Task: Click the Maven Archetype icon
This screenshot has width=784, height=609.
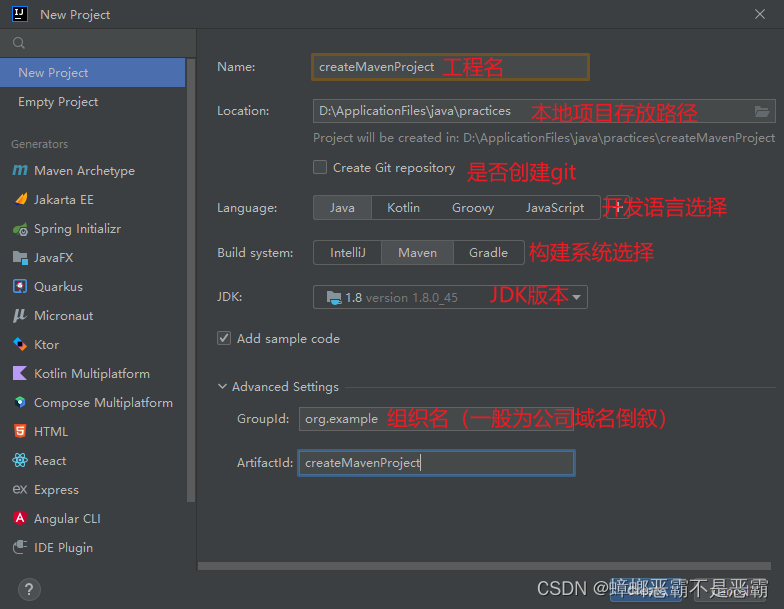Action: click(20, 170)
